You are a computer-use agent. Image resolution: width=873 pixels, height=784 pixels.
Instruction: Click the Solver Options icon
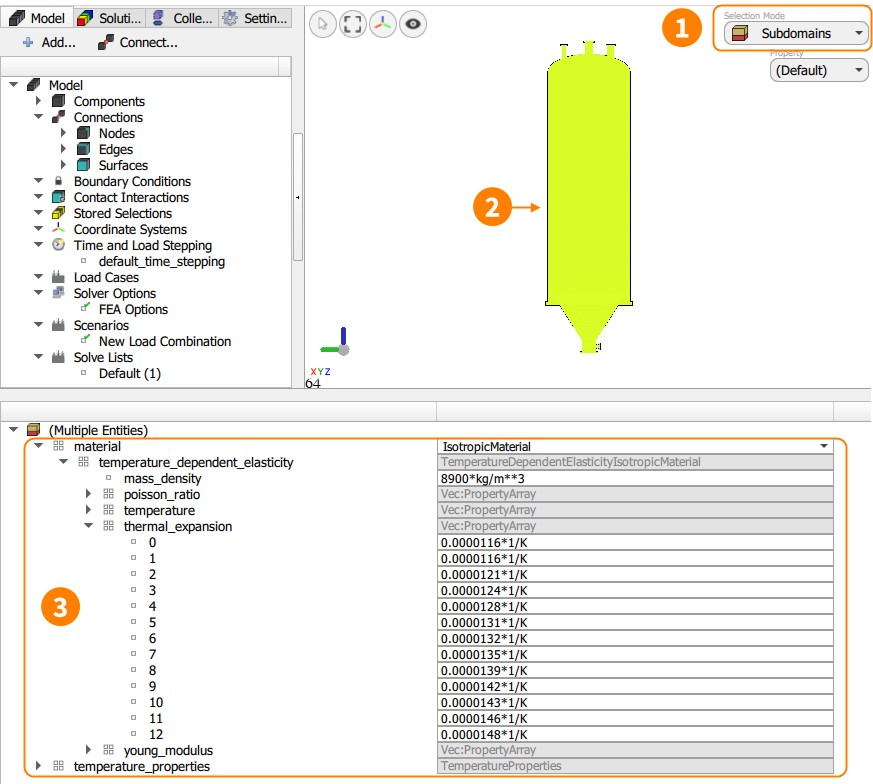click(58, 293)
